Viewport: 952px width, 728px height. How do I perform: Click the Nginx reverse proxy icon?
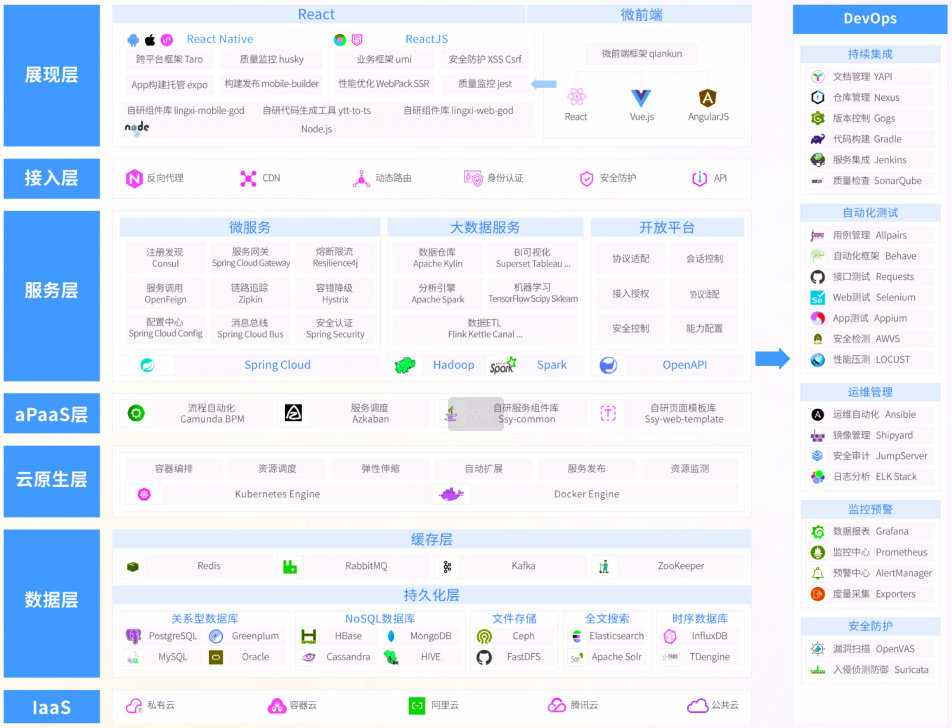pyautogui.click(x=134, y=179)
